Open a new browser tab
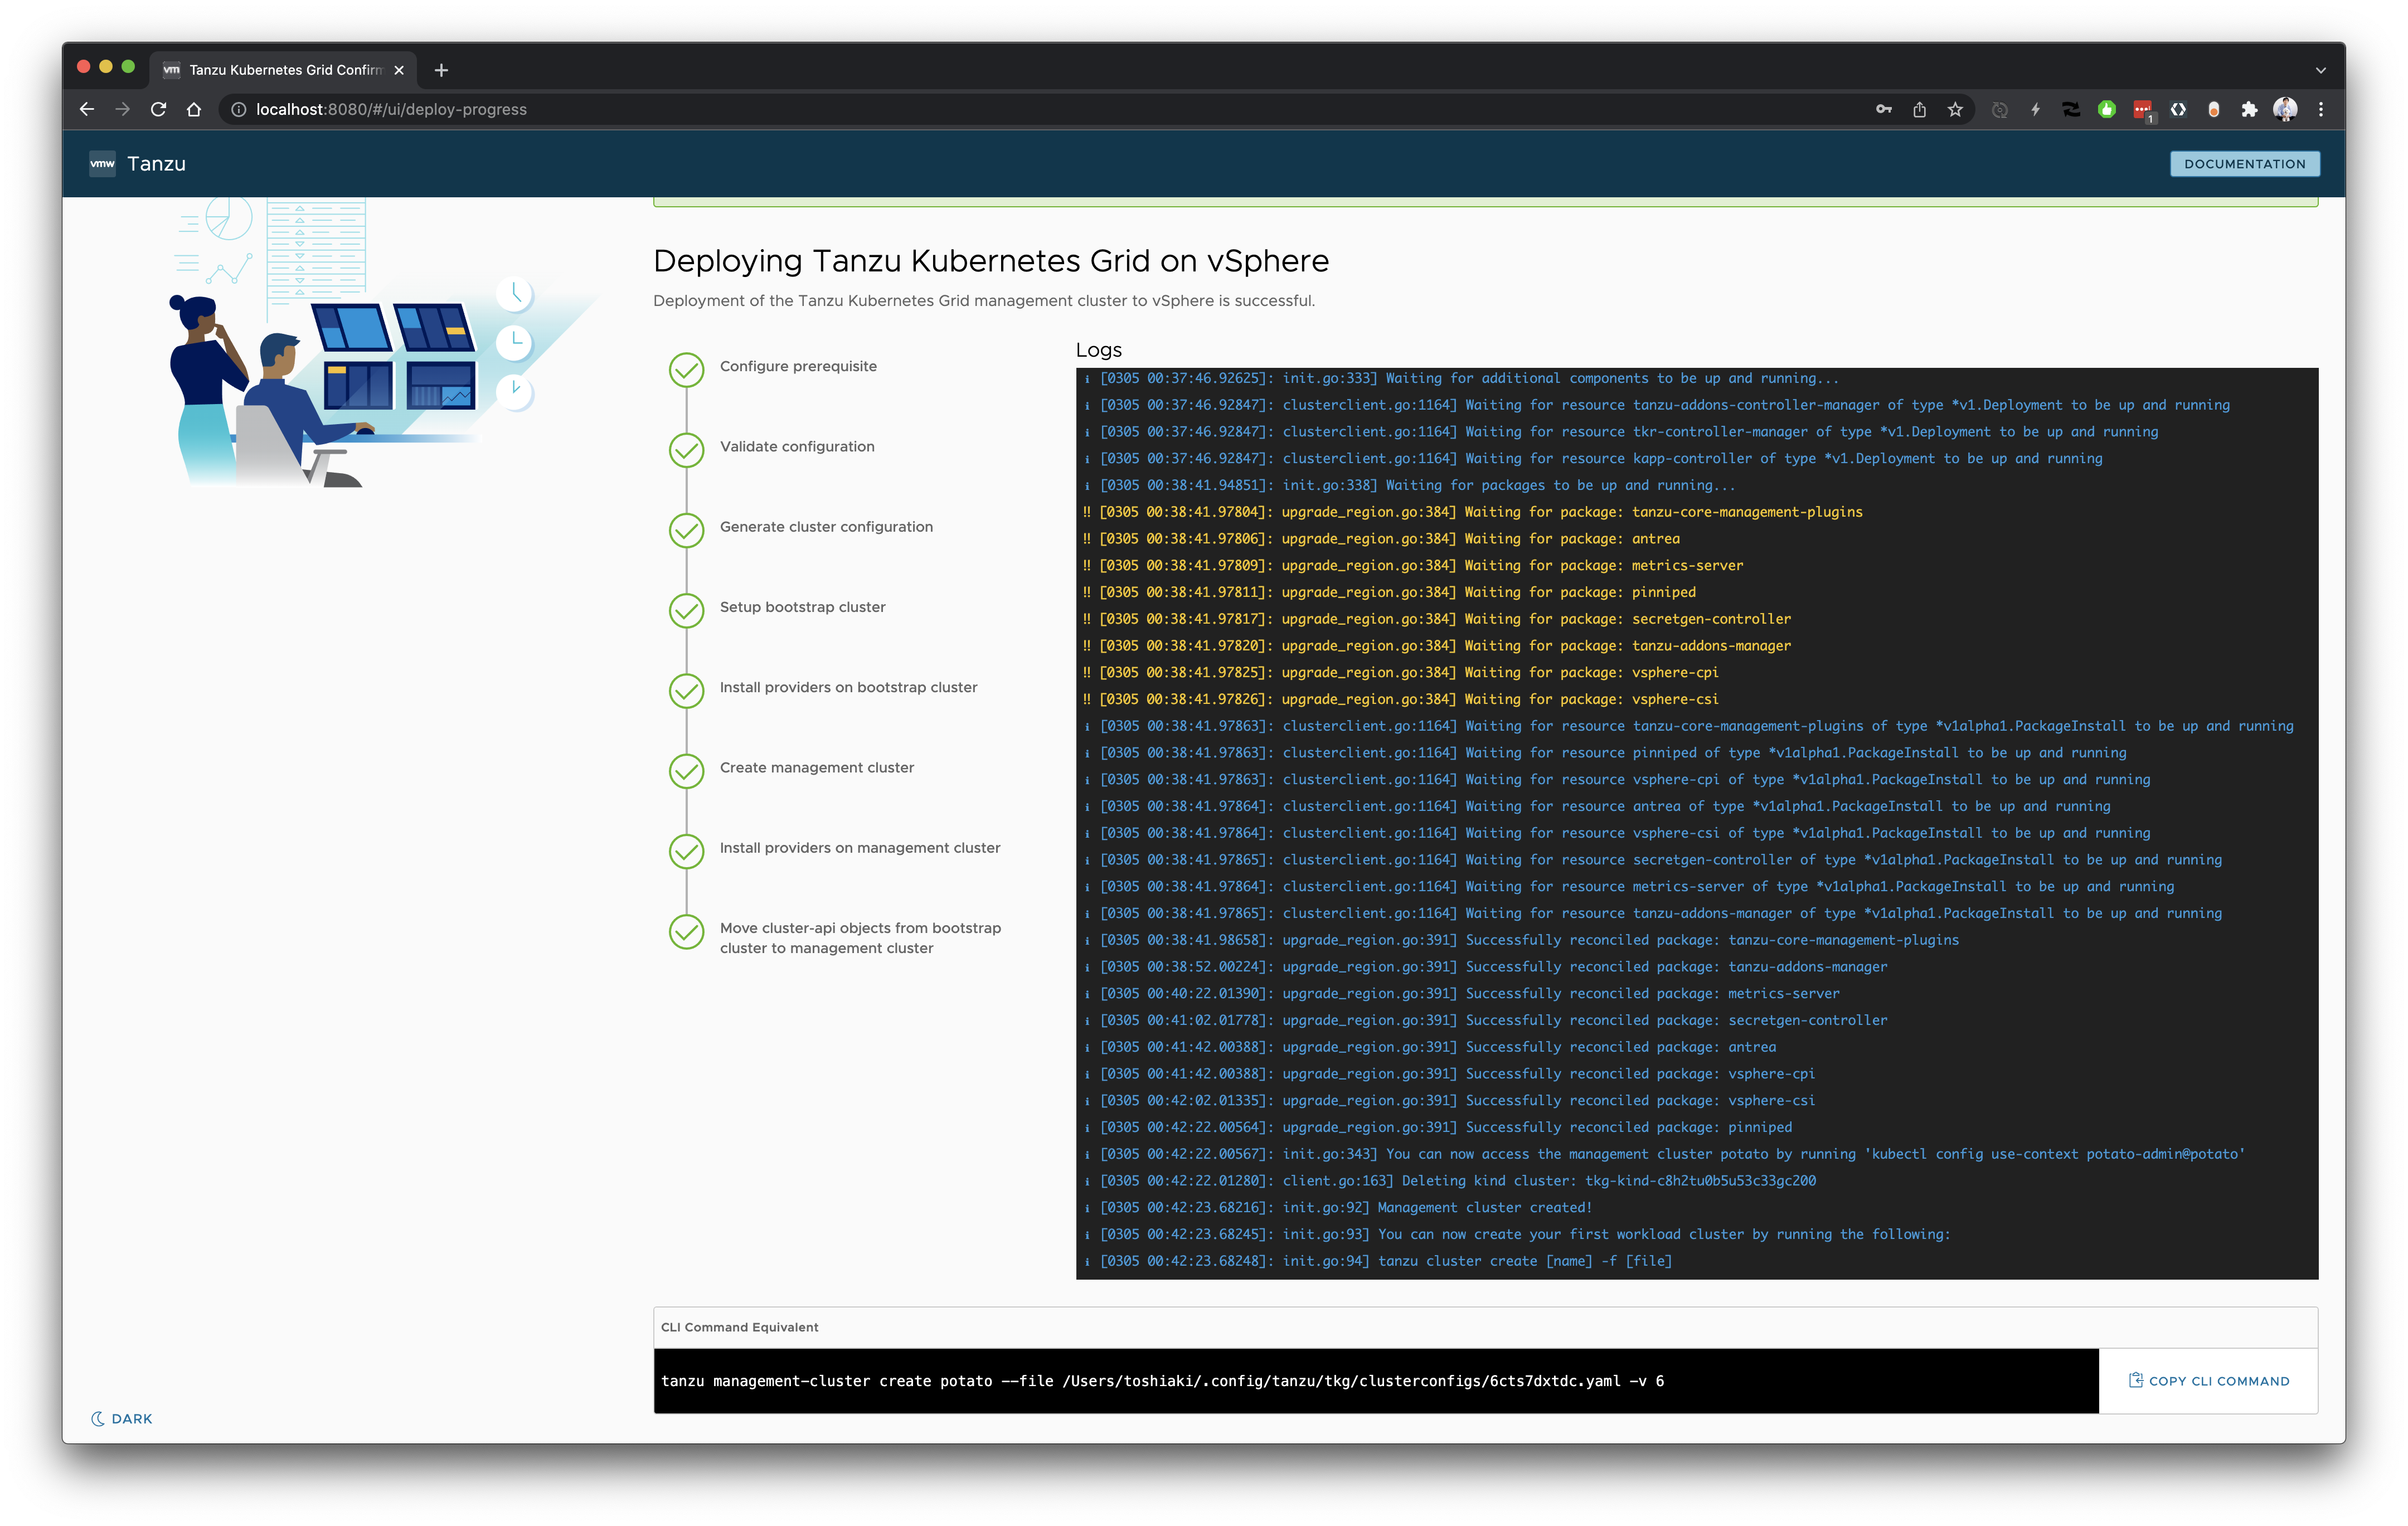 click(x=441, y=70)
